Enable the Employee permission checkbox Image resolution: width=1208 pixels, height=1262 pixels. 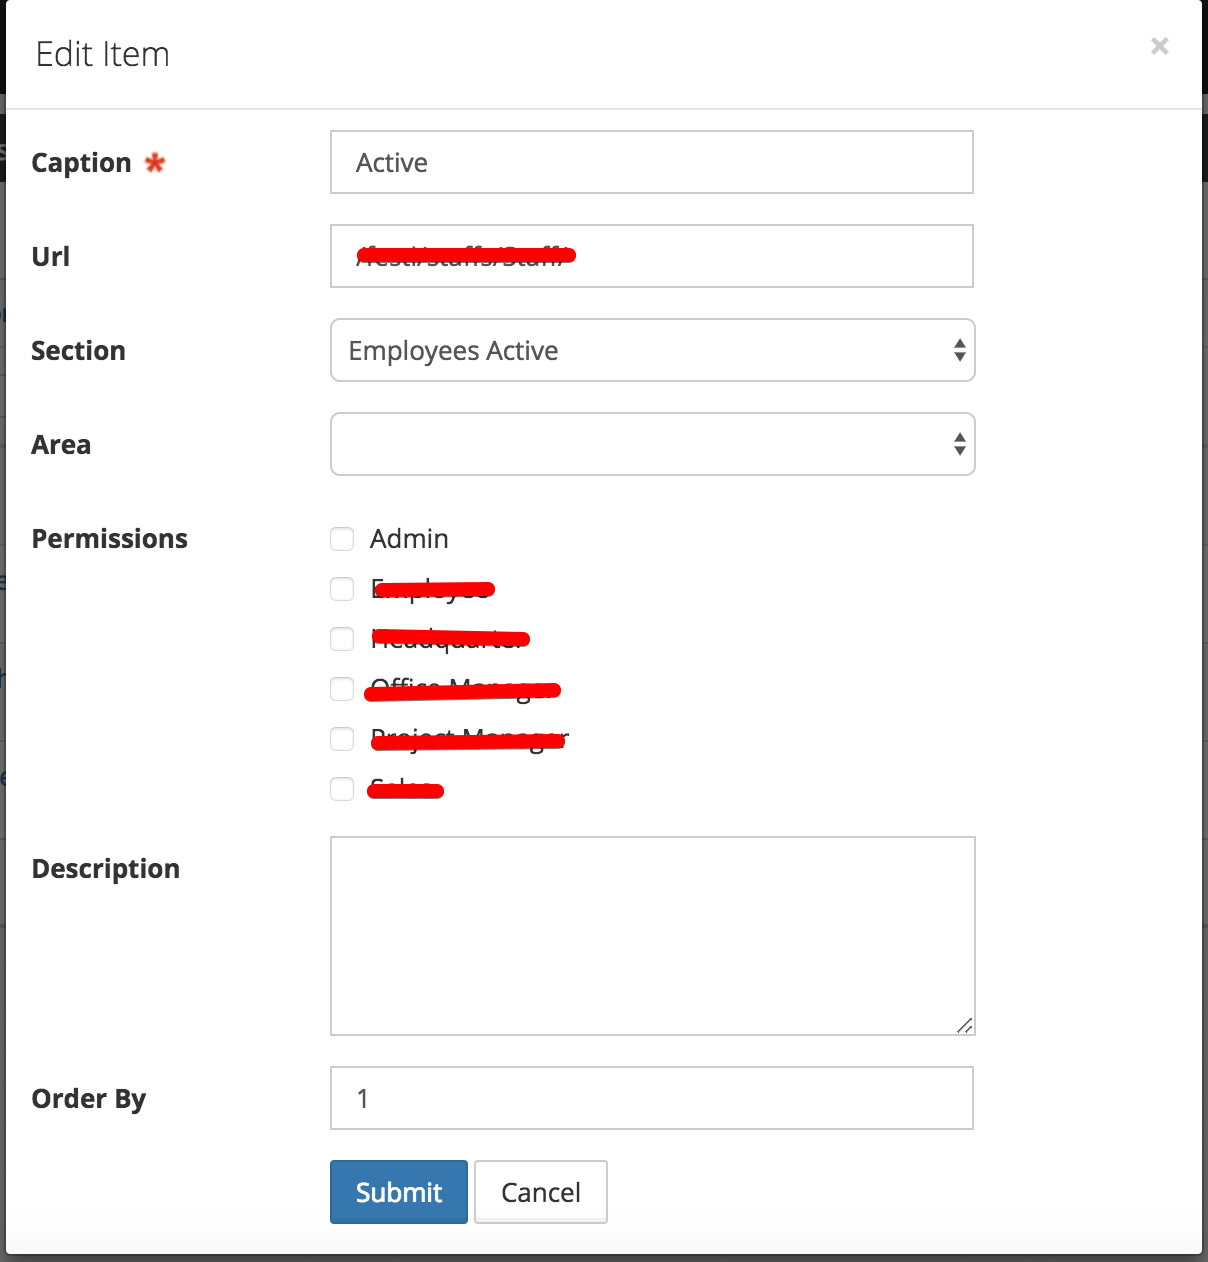(342, 589)
